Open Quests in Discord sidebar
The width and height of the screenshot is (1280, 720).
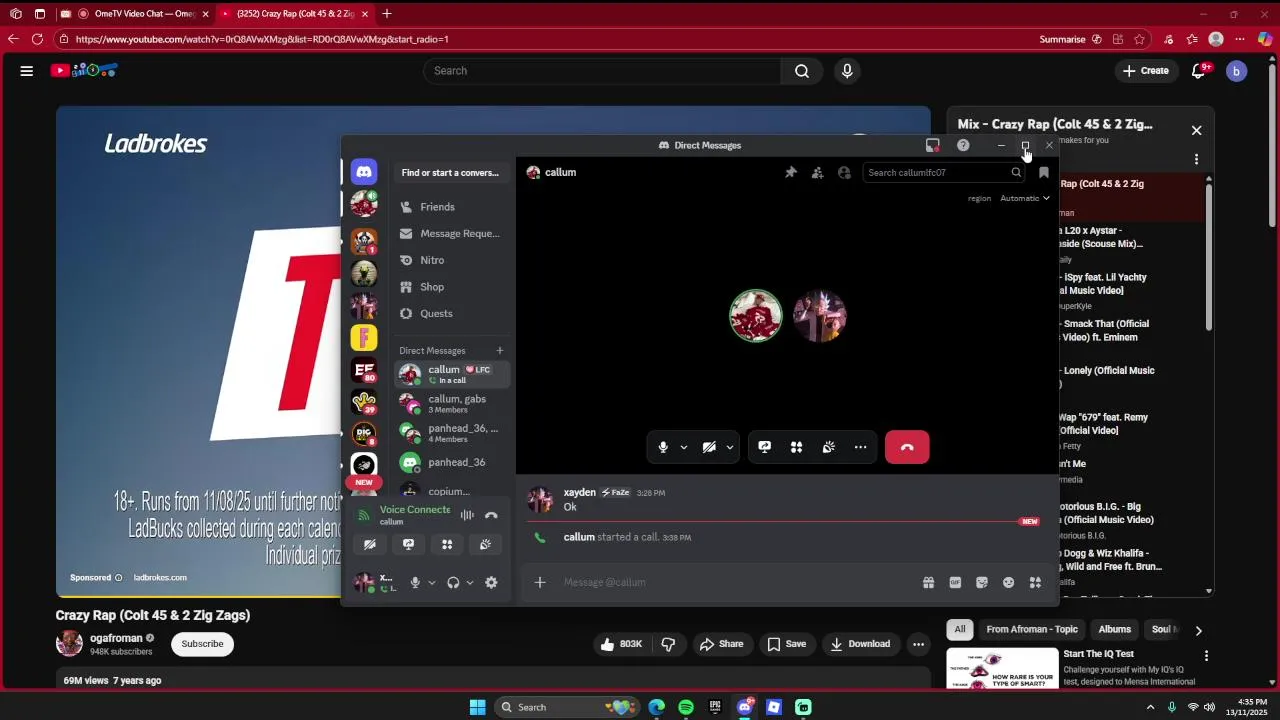(x=450, y=313)
